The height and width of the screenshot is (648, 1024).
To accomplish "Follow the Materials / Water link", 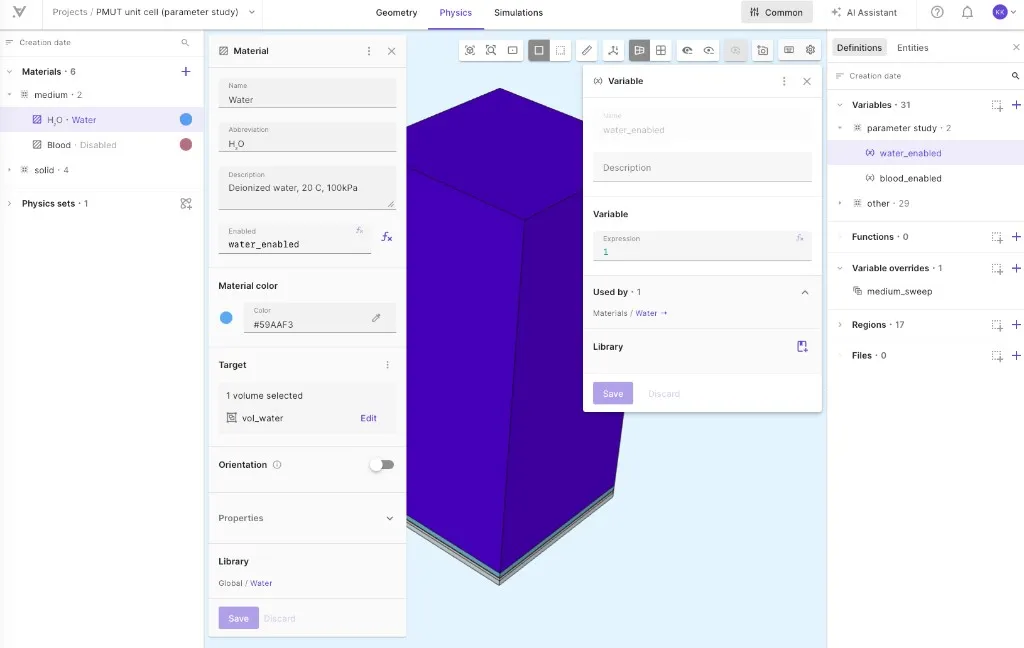I will tap(647, 314).
